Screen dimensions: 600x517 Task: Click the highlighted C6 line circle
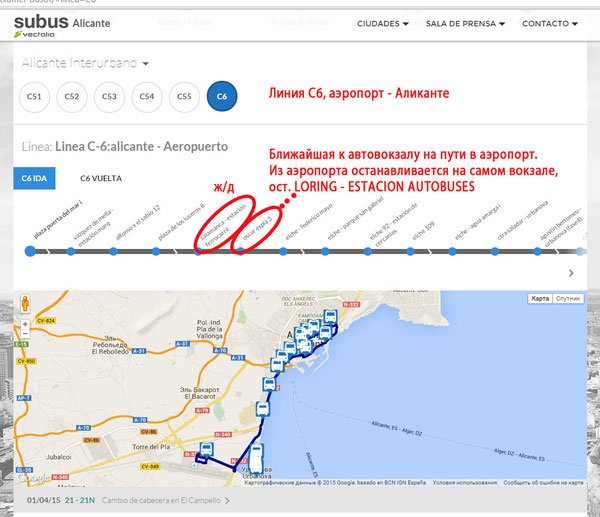tap(222, 96)
